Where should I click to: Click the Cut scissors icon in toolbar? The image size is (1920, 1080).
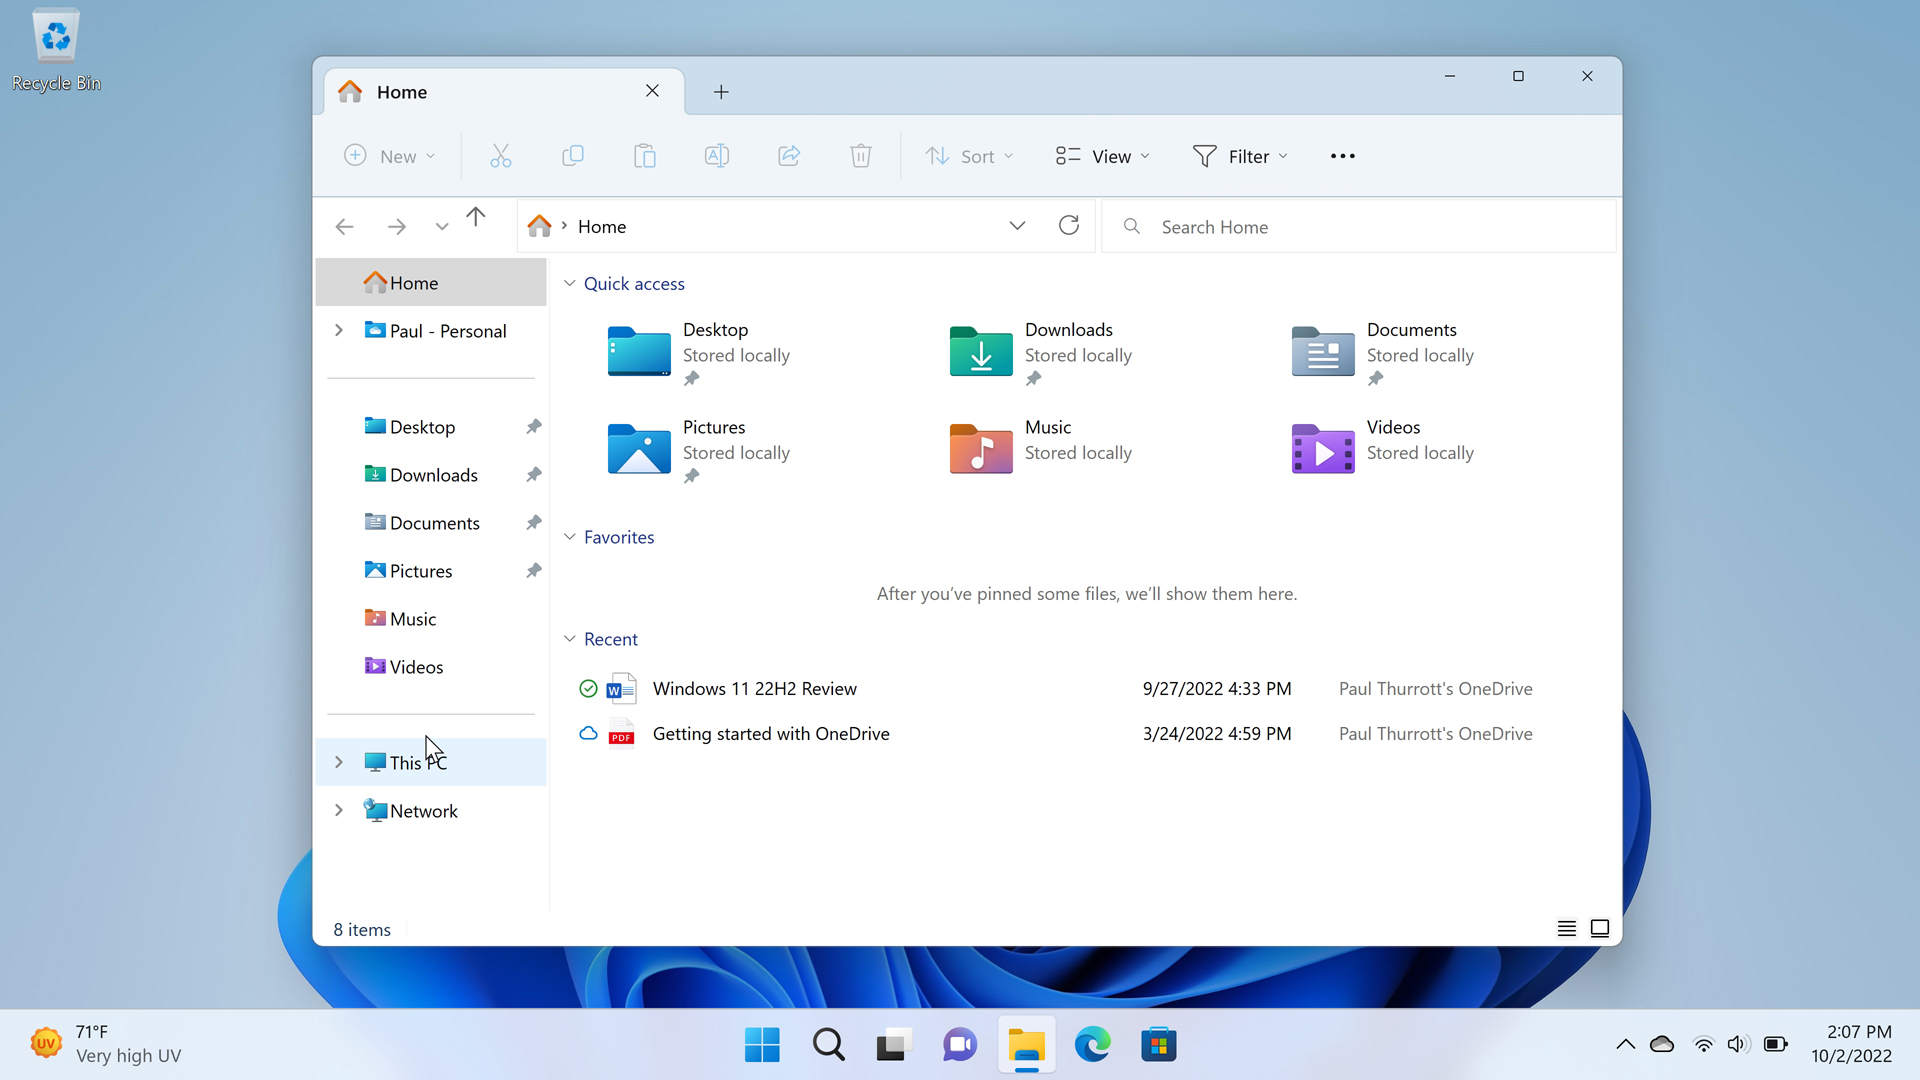coord(501,156)
